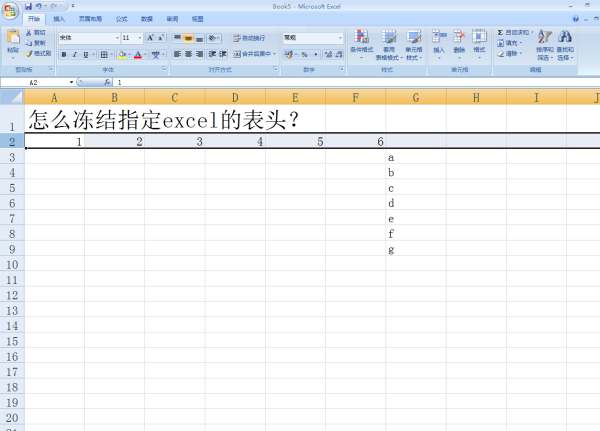The height and width of the screenshot is (431, 600).
Task: Open the orientation text-angle tool
Action: coord(214,38)
